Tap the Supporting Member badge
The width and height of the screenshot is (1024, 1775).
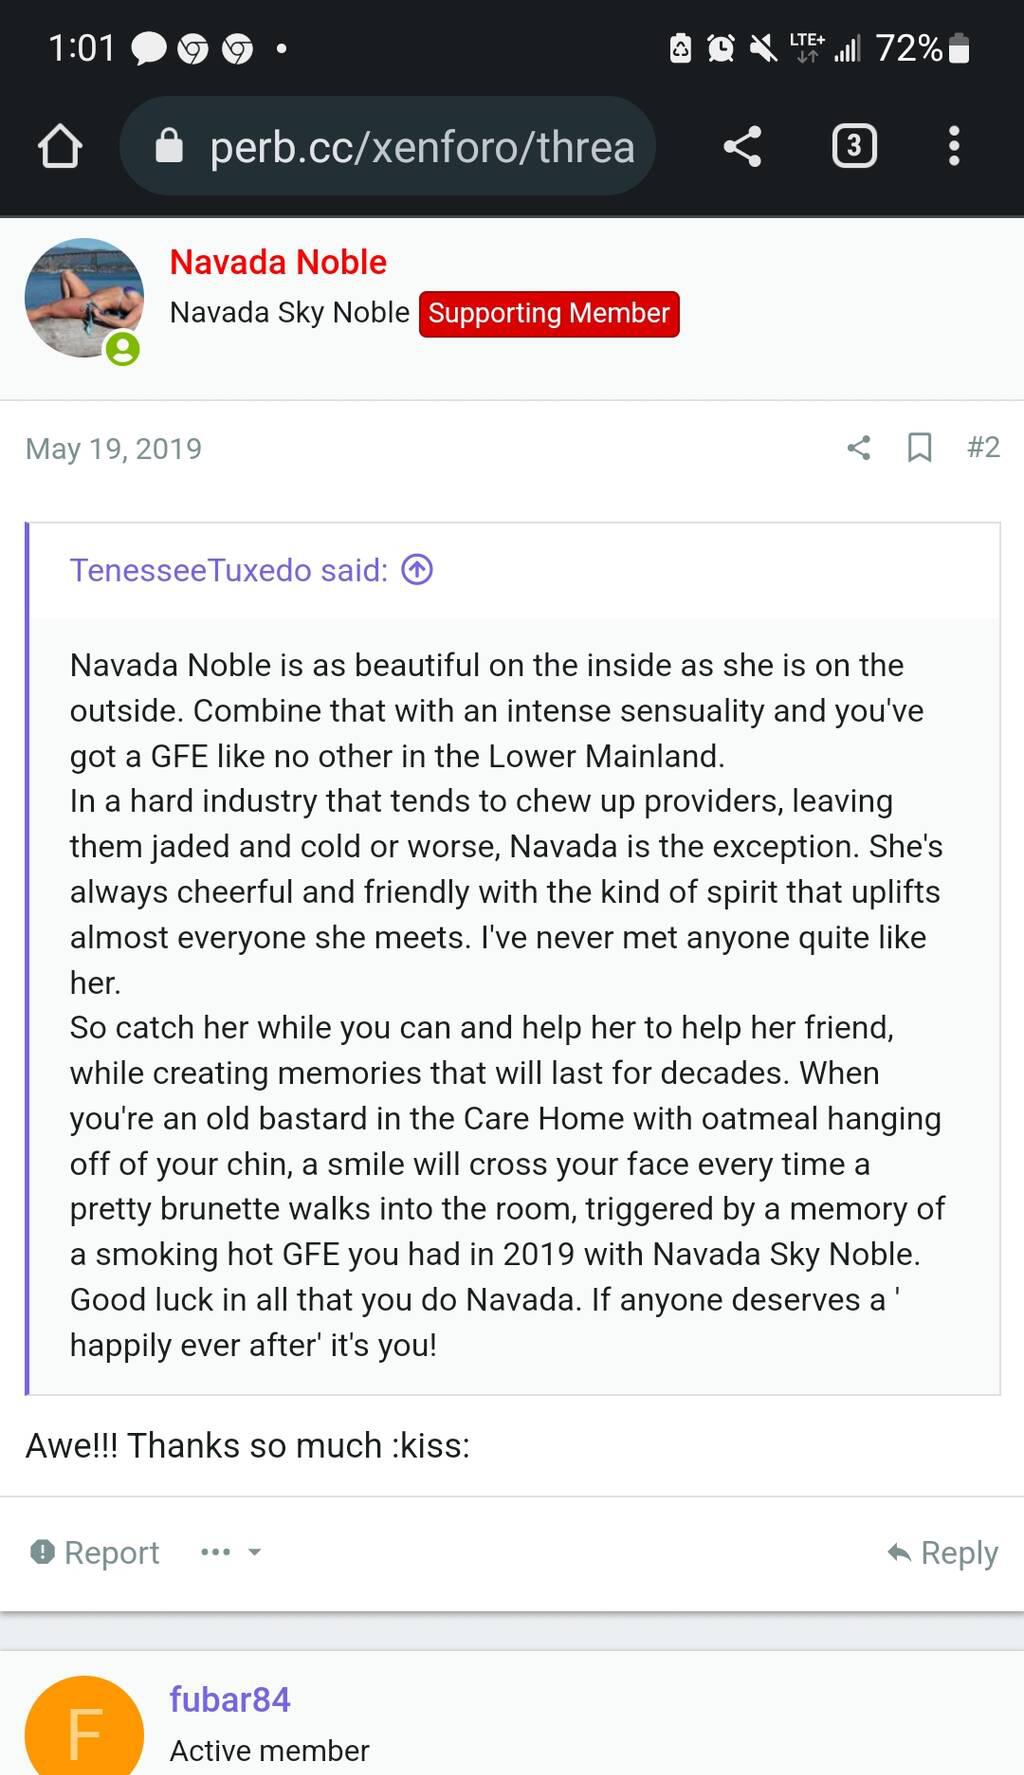point(549,314)
